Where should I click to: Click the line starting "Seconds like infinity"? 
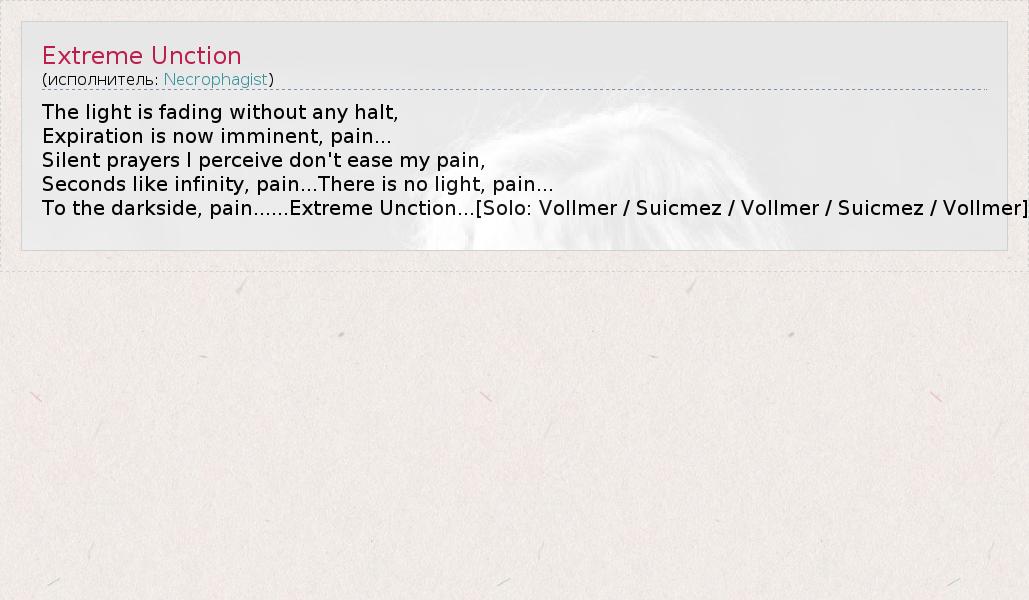(297, 184)
